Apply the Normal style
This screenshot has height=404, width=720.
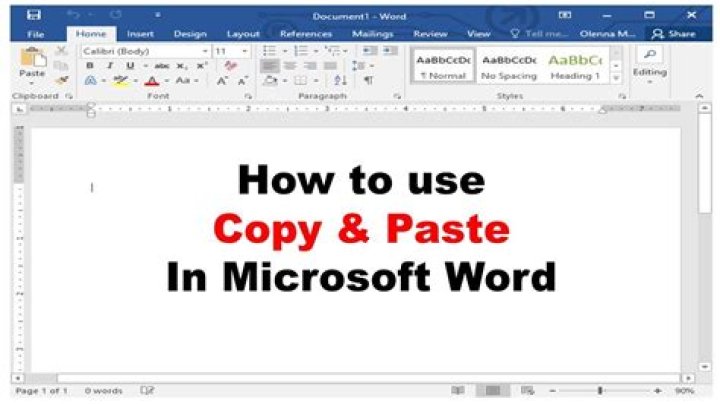pyautogui.click(x=443, y=66)
